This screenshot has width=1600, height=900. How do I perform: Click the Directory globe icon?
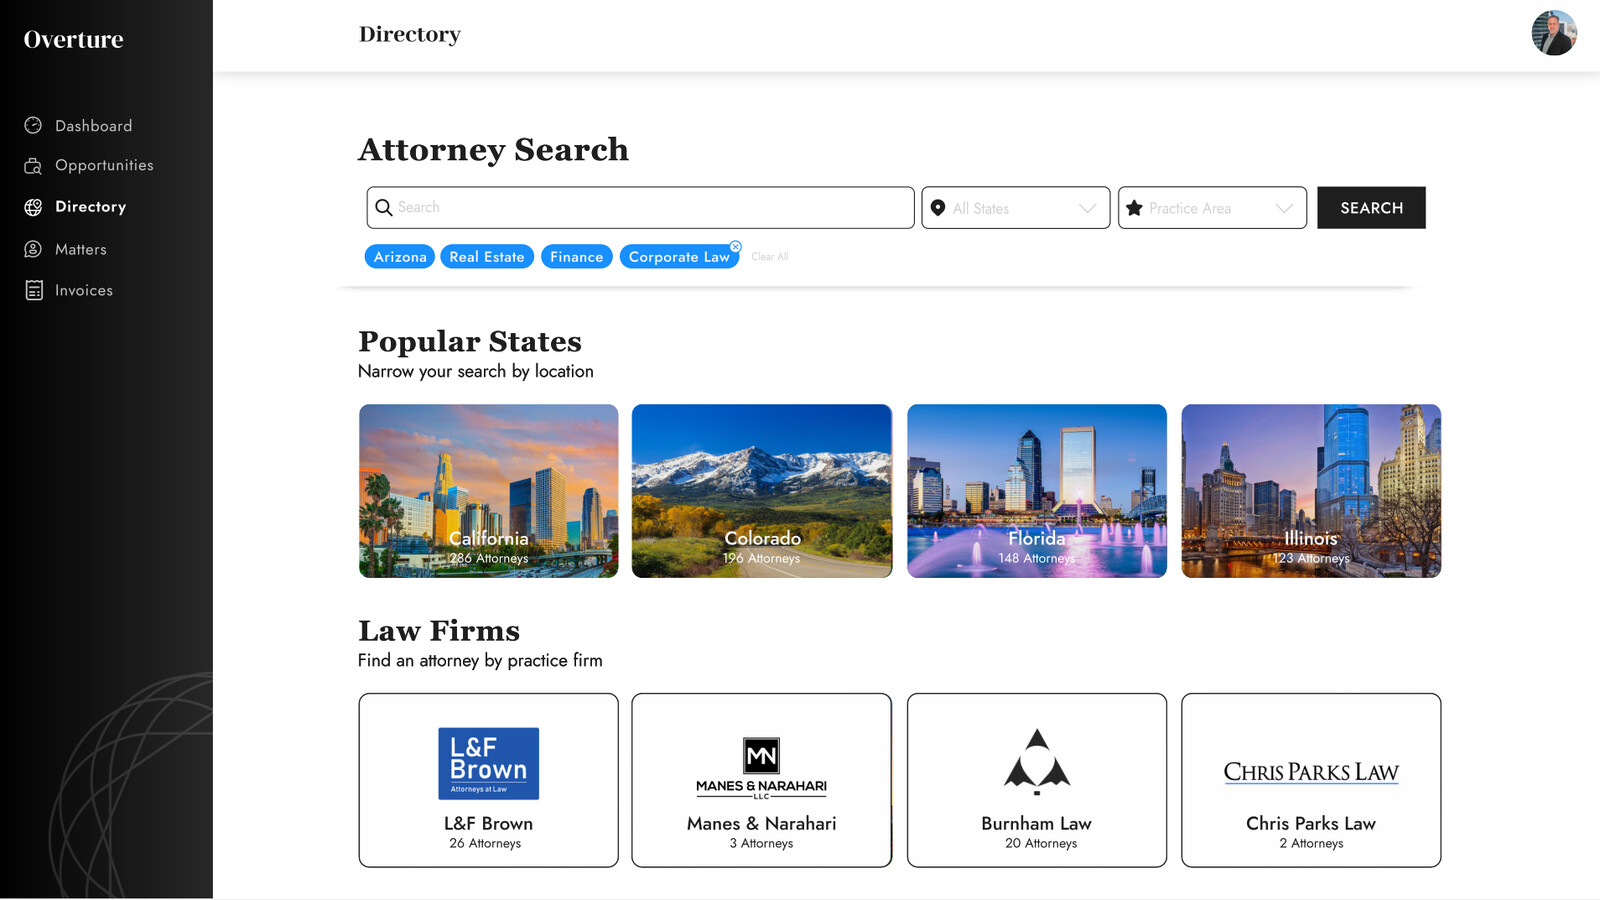(x=33, y=207)
